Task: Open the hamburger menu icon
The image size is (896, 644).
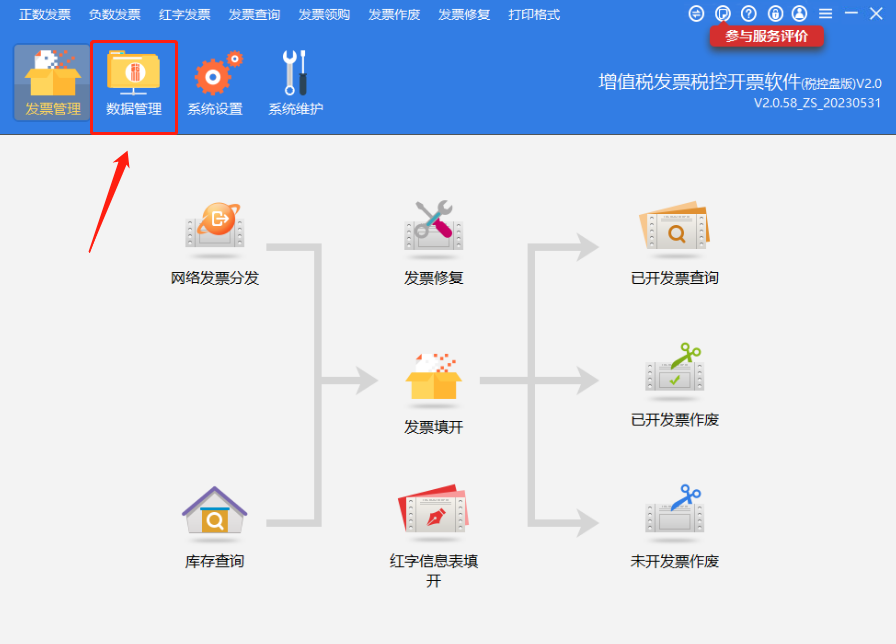Action: click(x=825, y=14)
